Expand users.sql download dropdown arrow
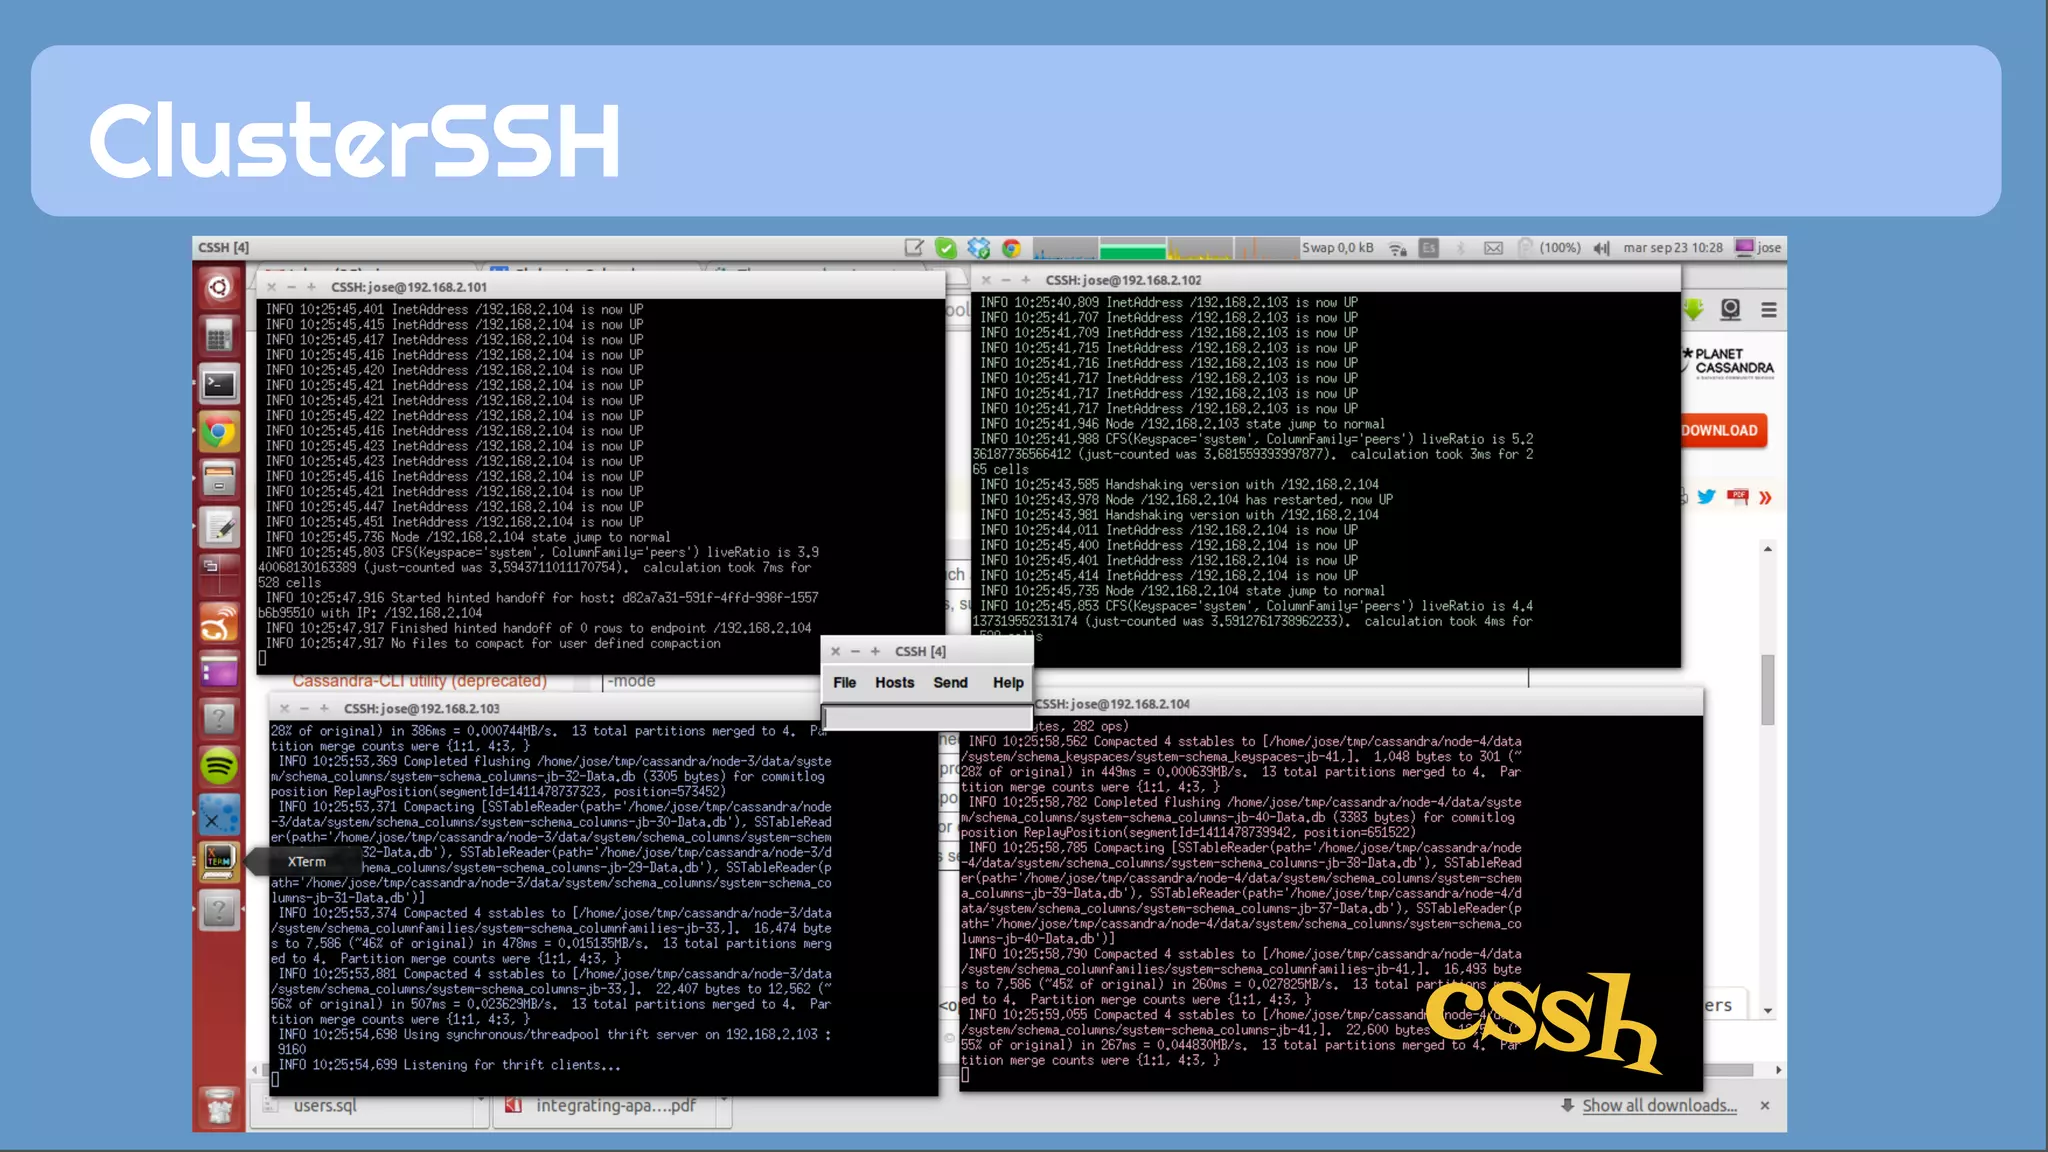 pyautogui.click(x=481, y=1100)
